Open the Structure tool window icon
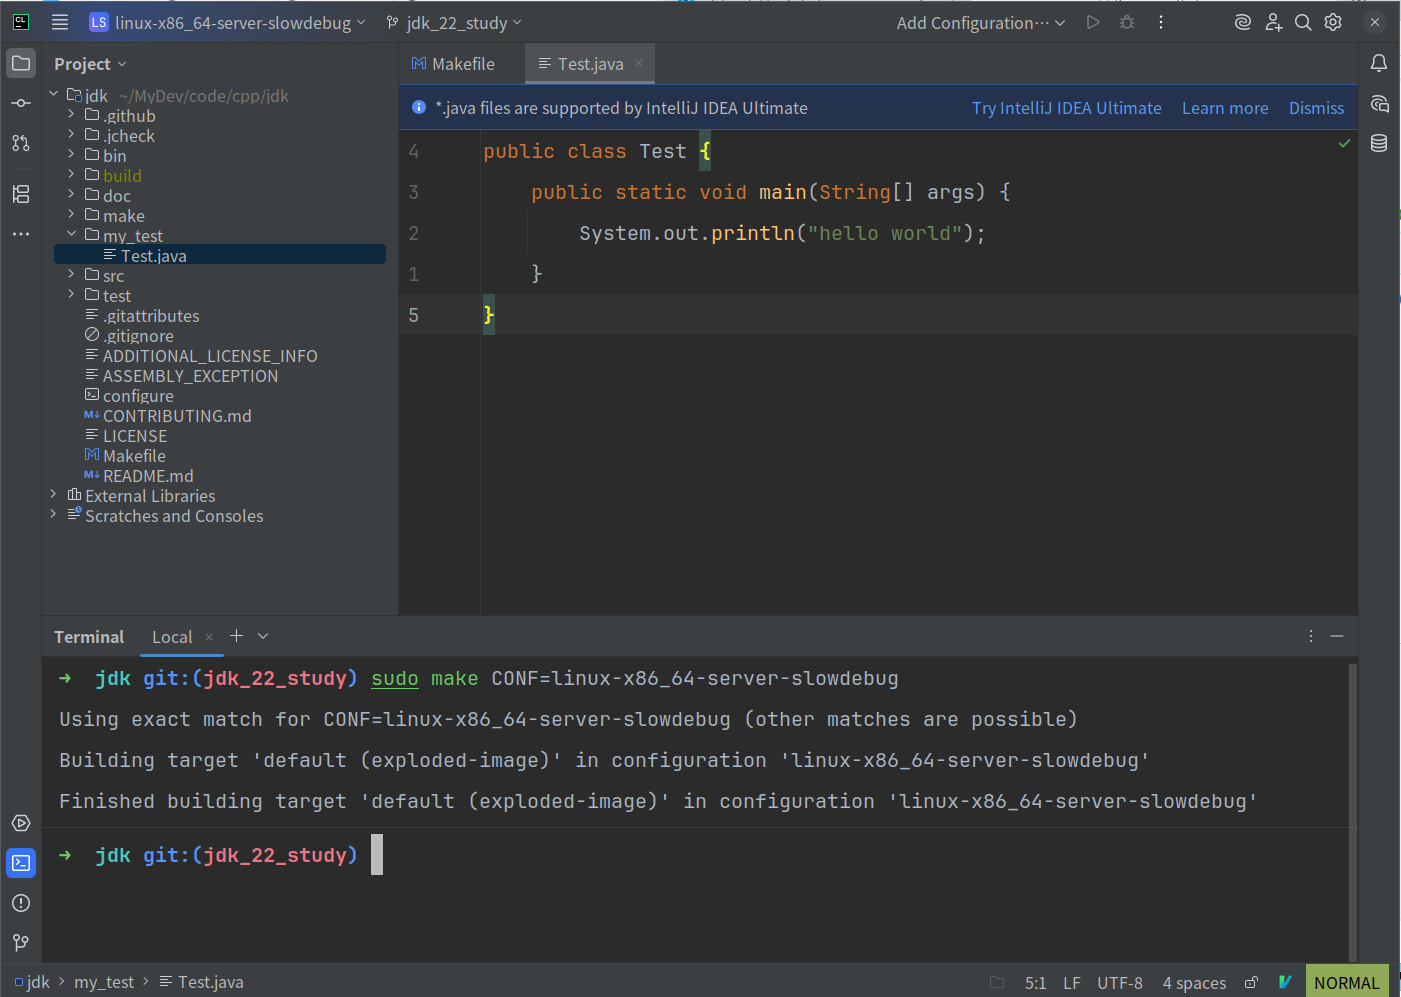The width and height of the screenshot is (1401, 997). (x=21, y=194)
